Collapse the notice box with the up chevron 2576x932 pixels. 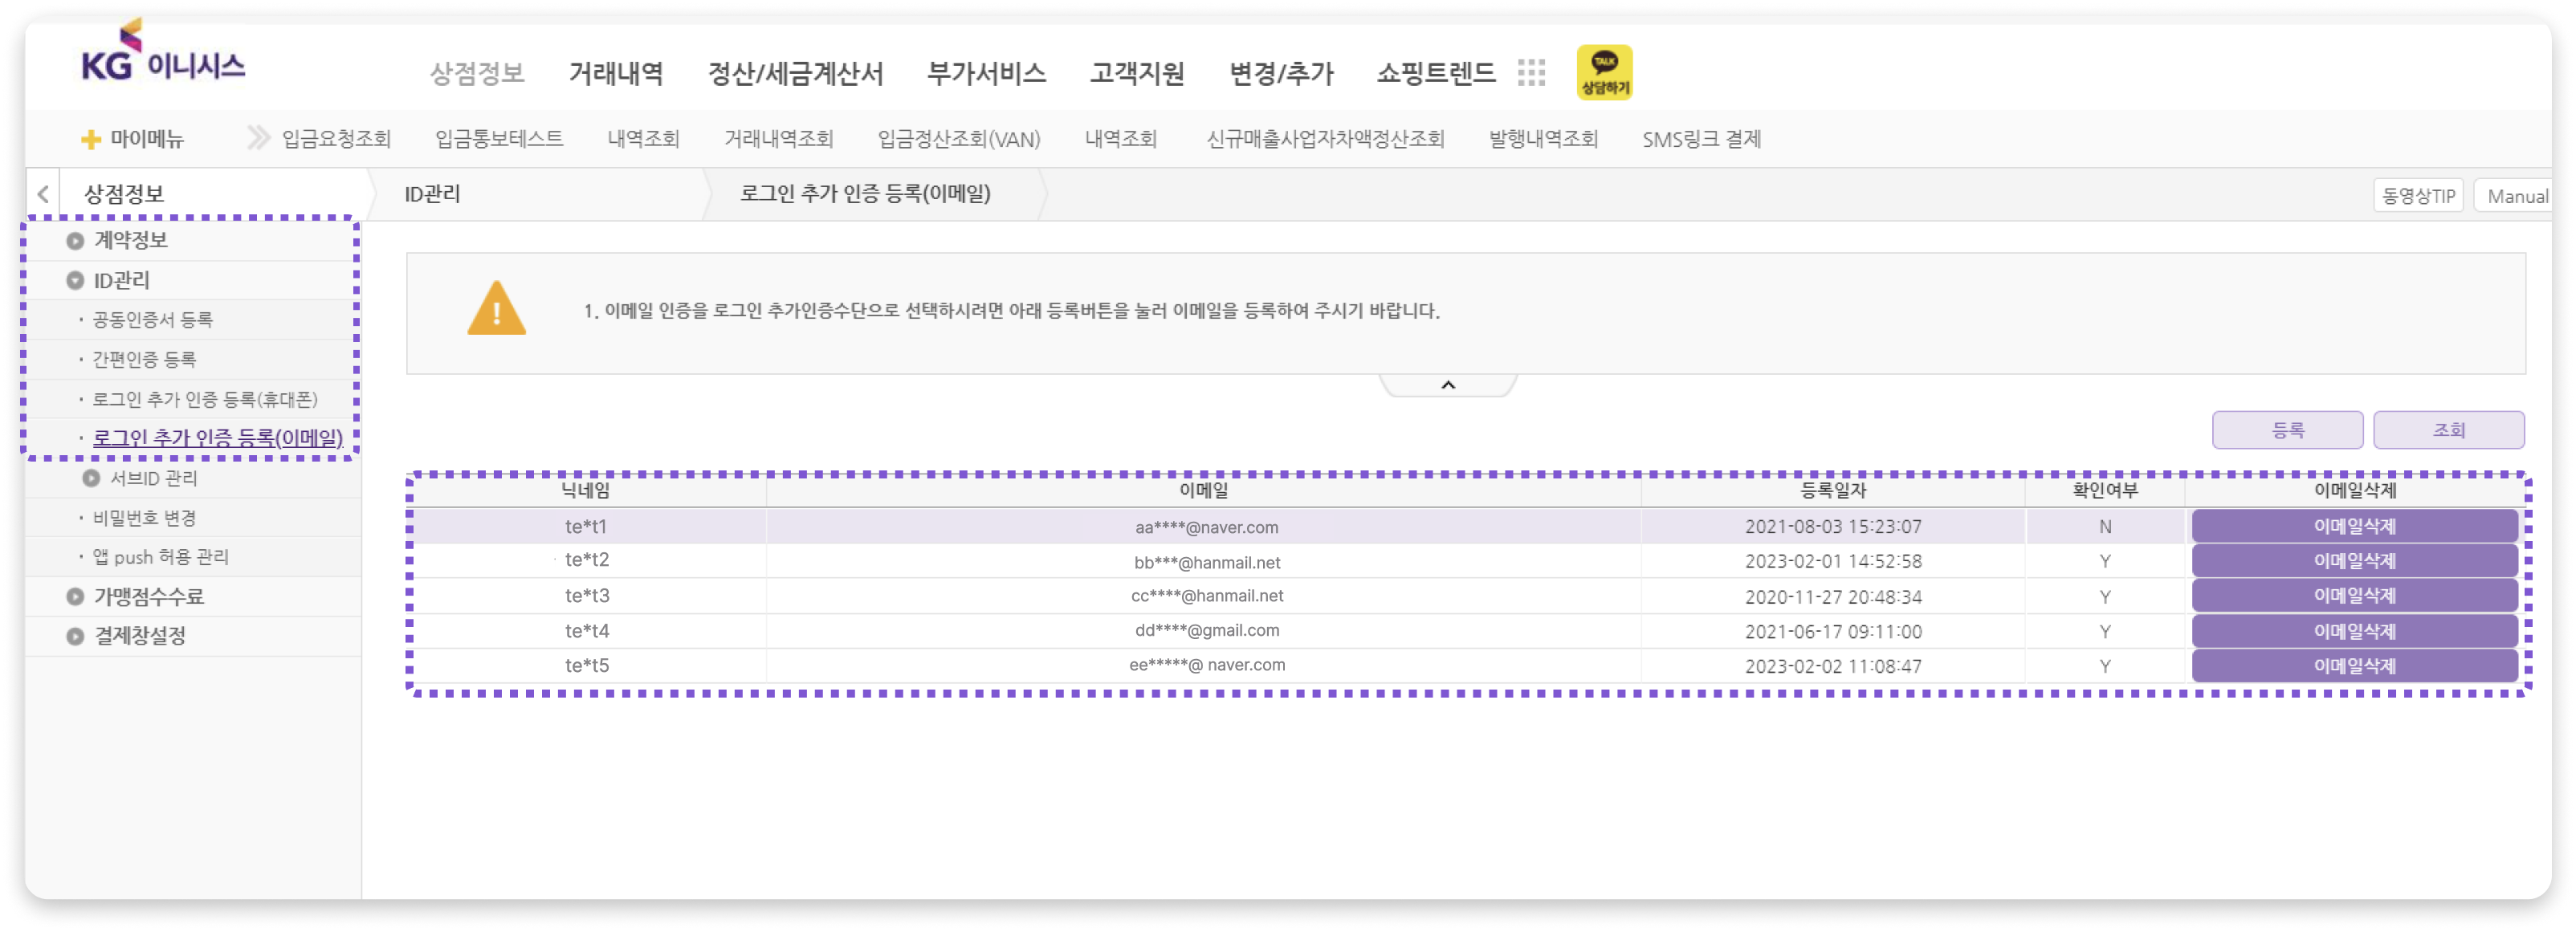(1447, 385)
